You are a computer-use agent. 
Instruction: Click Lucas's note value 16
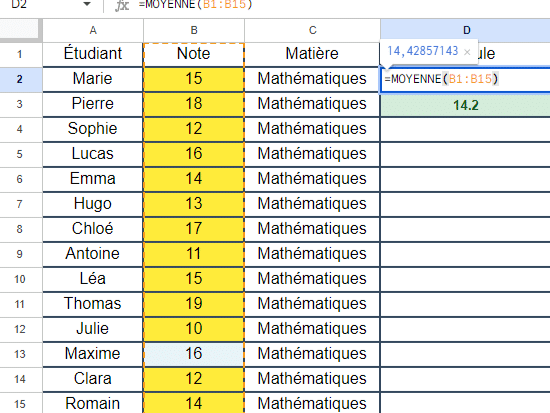pos(194,154)
